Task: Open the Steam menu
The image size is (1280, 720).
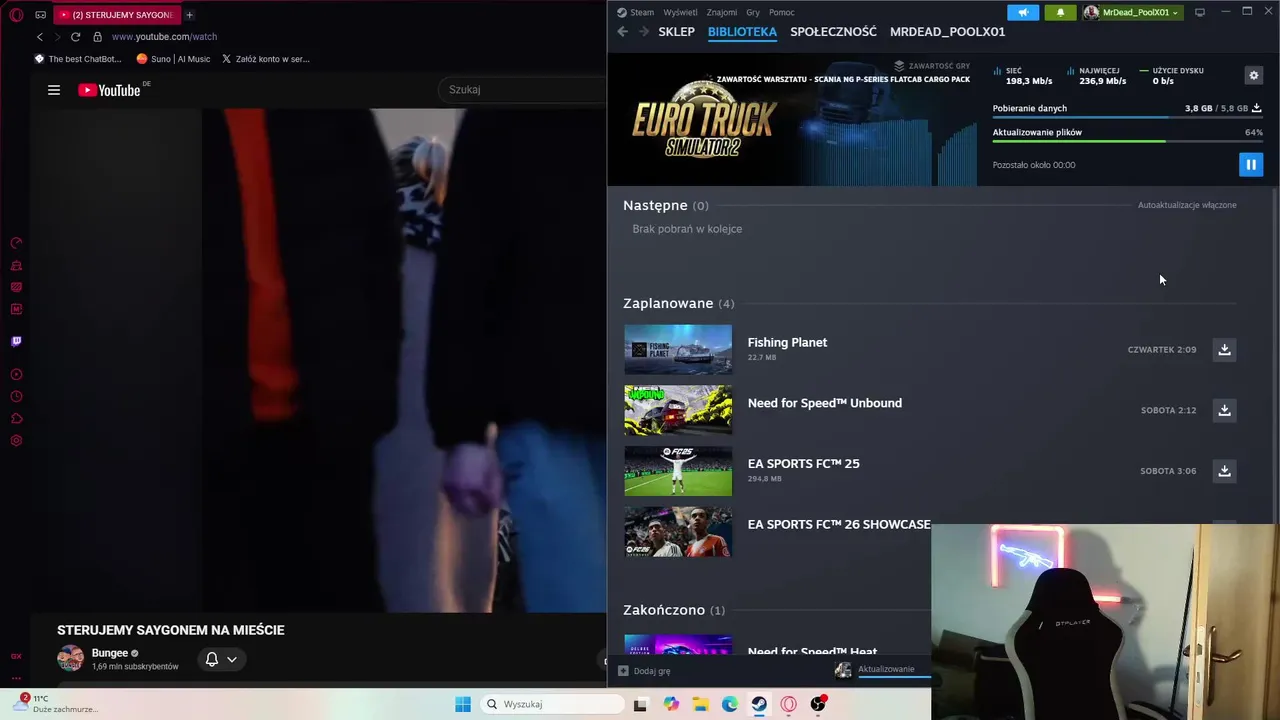Action: coord(635,12)
